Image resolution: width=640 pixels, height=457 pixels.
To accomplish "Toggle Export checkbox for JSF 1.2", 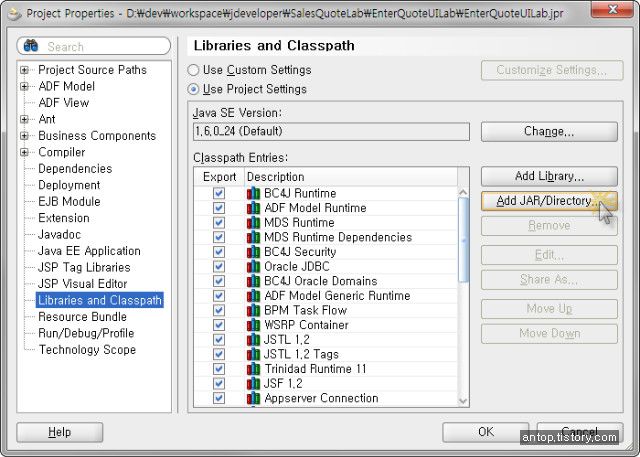I will [x=219, y=384].
